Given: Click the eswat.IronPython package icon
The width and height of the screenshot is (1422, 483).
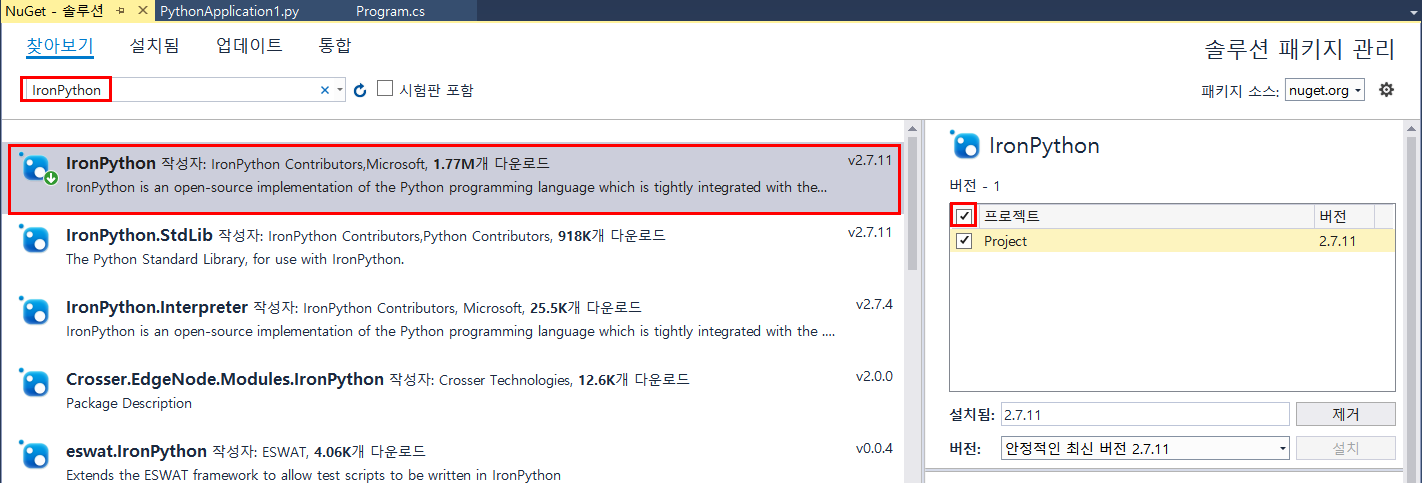Looking at the screenshot, I should pyautogui.click(x=35, y=455).
